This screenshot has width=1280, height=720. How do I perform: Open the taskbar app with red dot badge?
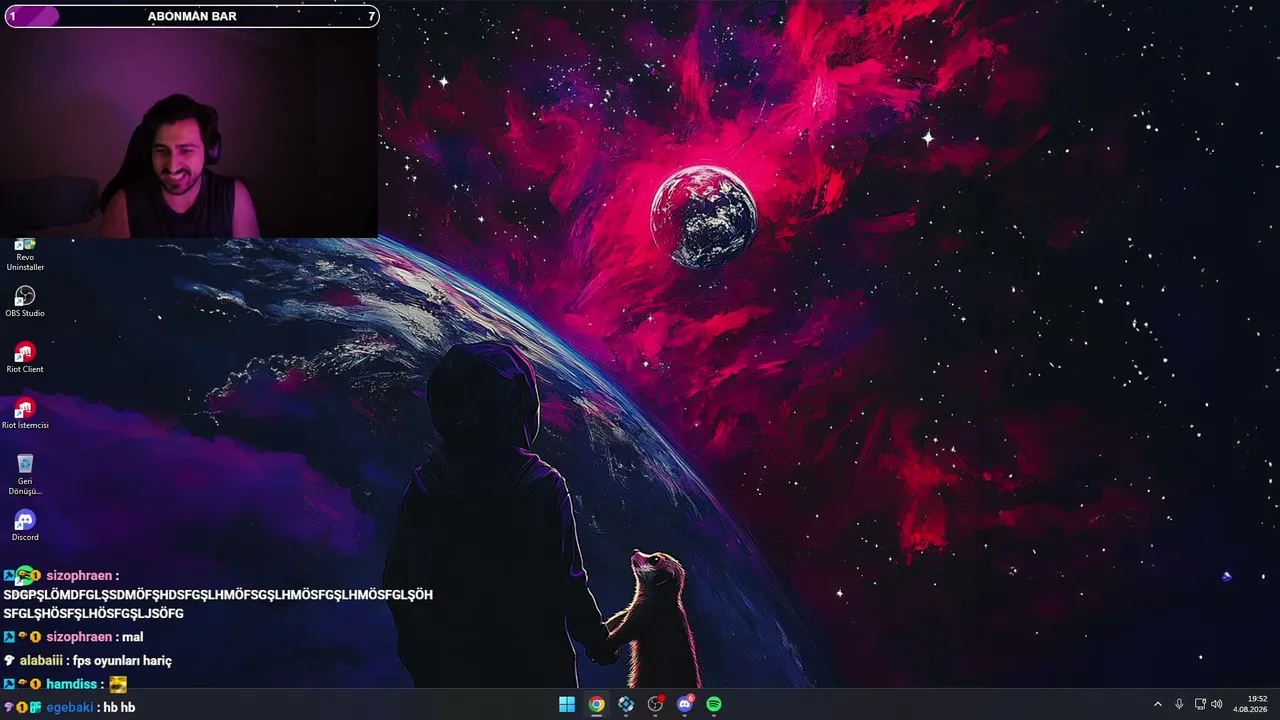click(655, 704)
